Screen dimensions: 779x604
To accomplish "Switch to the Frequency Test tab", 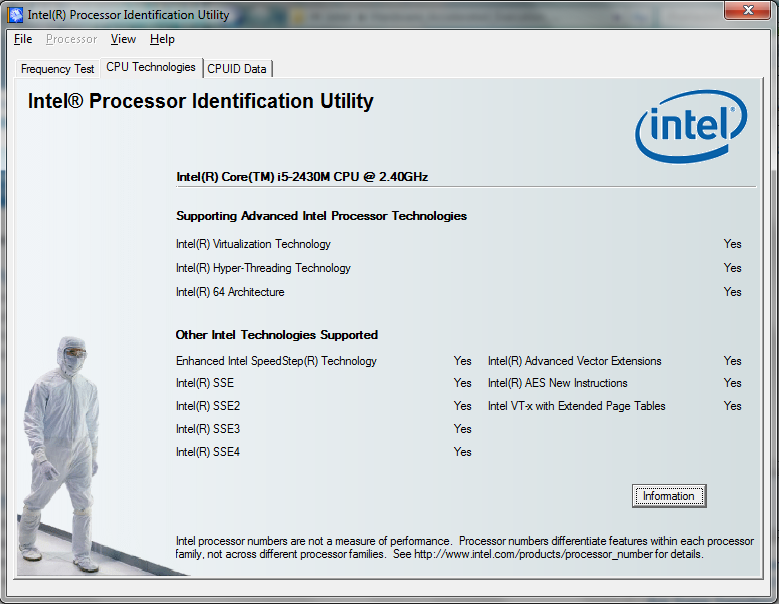I will [x=57, y=69].
